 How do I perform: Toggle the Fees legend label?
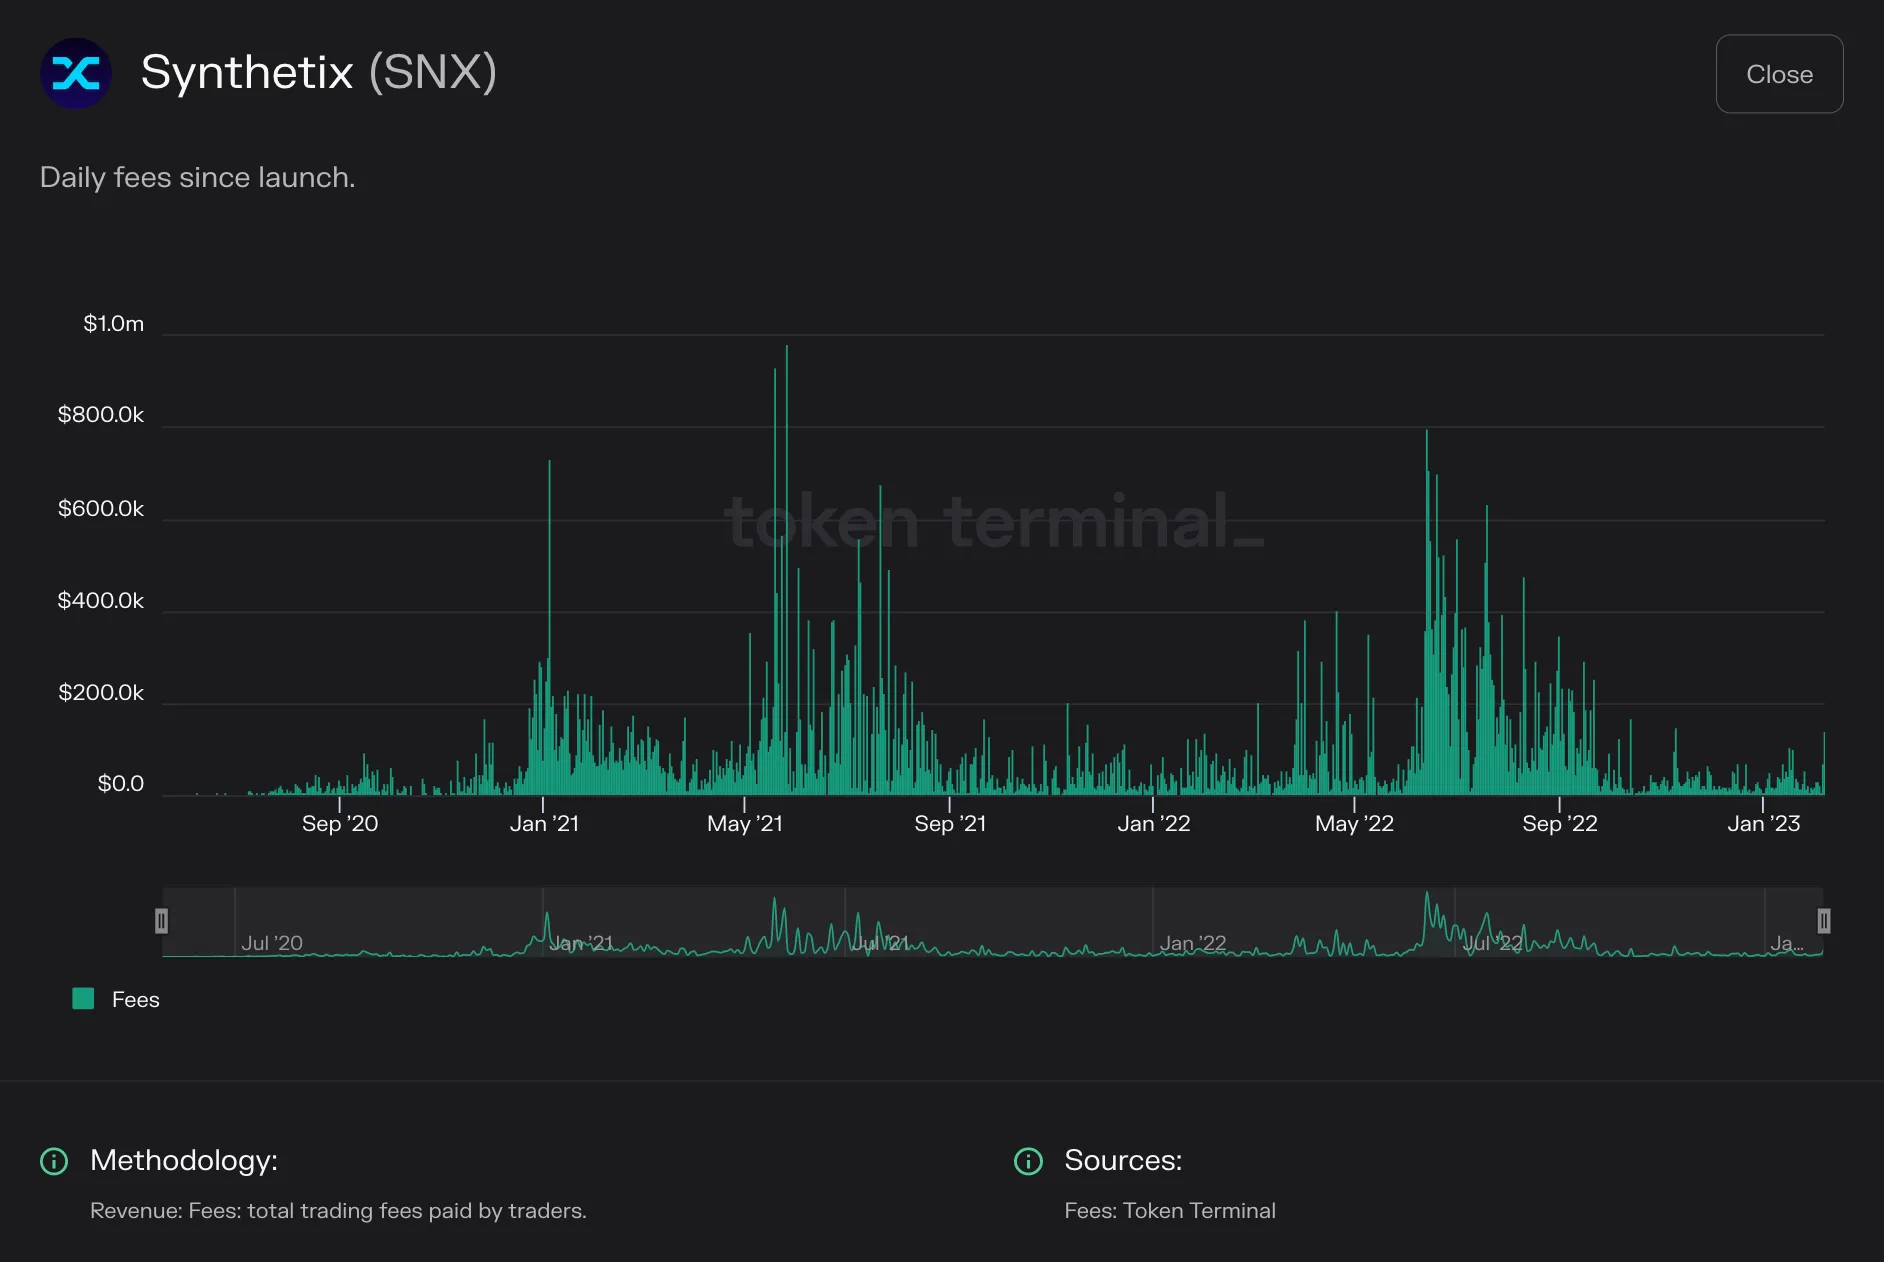tap(136, 1000)
